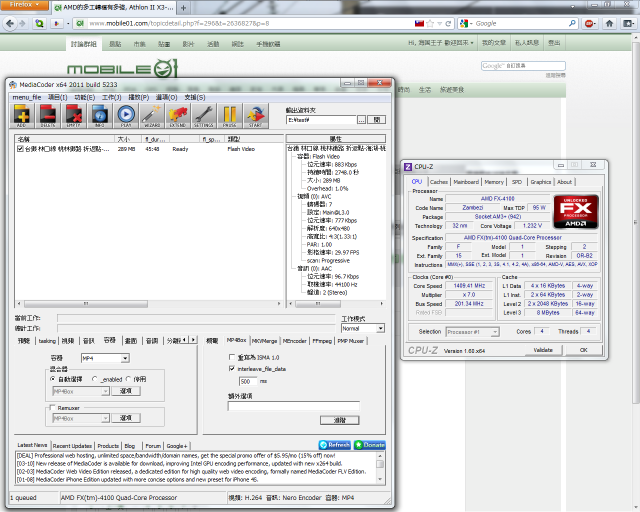Open the (O) options menu in MediaCoder
Screen dimensions: 640x512
[x=167, y=97]
